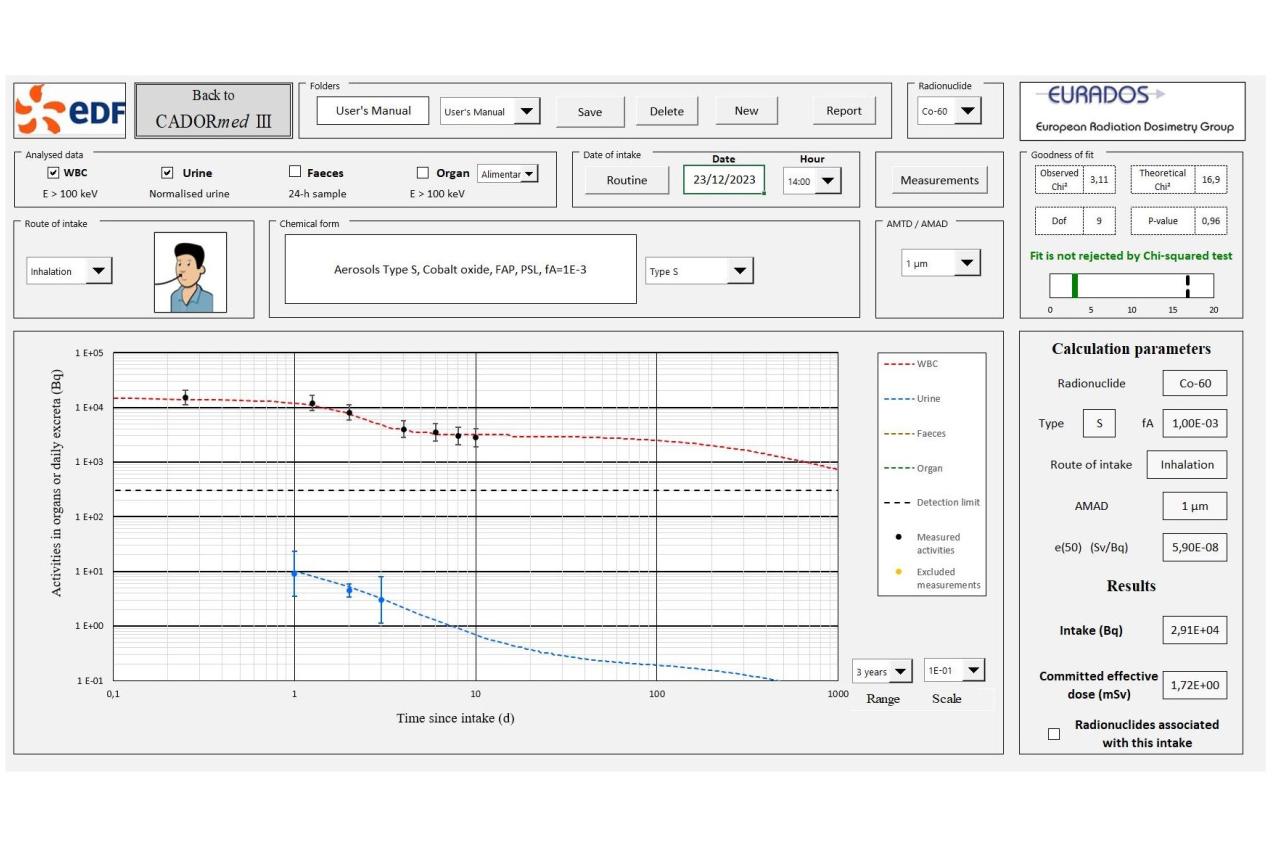Click the Save folder button
This screenshot has height=848, width=1272.
590,111
